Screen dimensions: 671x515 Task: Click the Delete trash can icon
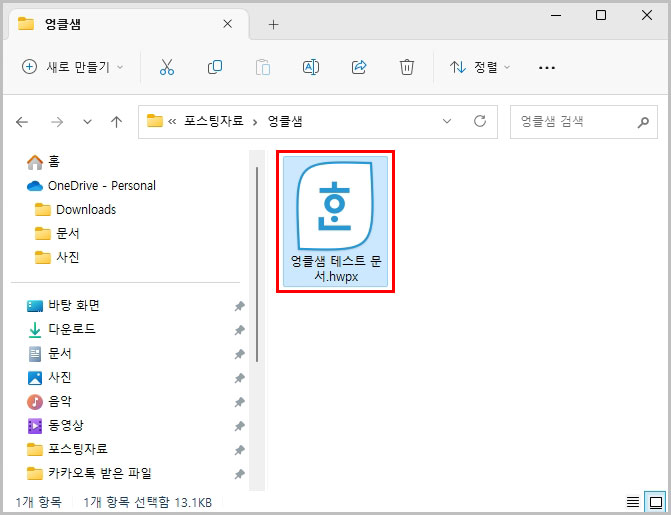(x=407, y=67)
